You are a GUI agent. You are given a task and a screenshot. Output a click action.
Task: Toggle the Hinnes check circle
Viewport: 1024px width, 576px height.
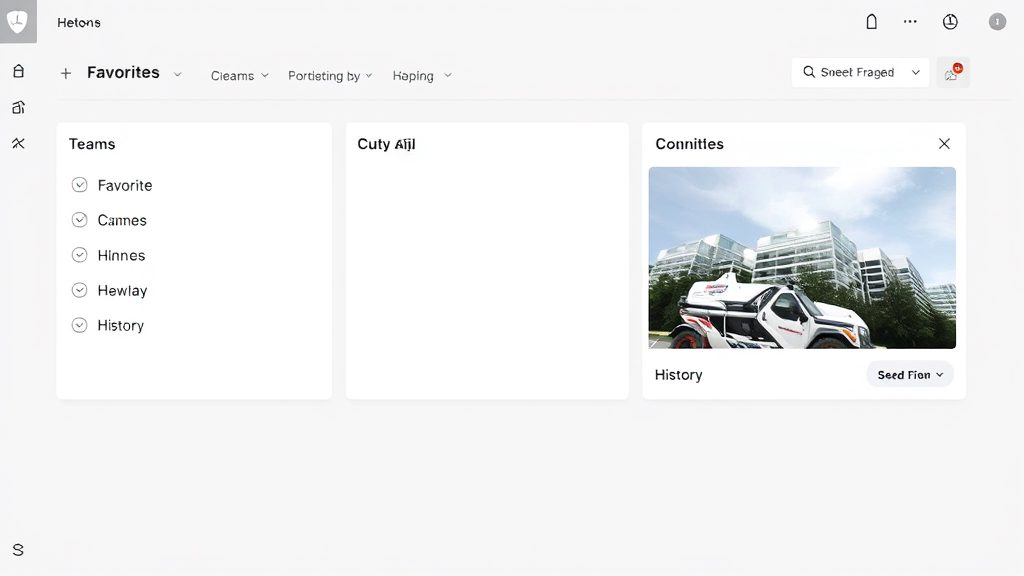[79, 255]
